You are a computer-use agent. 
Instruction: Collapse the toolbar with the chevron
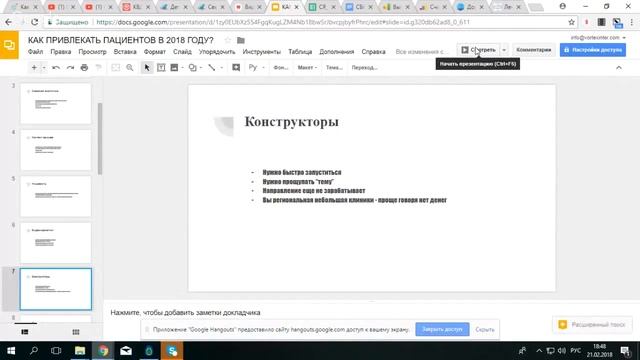619,68
